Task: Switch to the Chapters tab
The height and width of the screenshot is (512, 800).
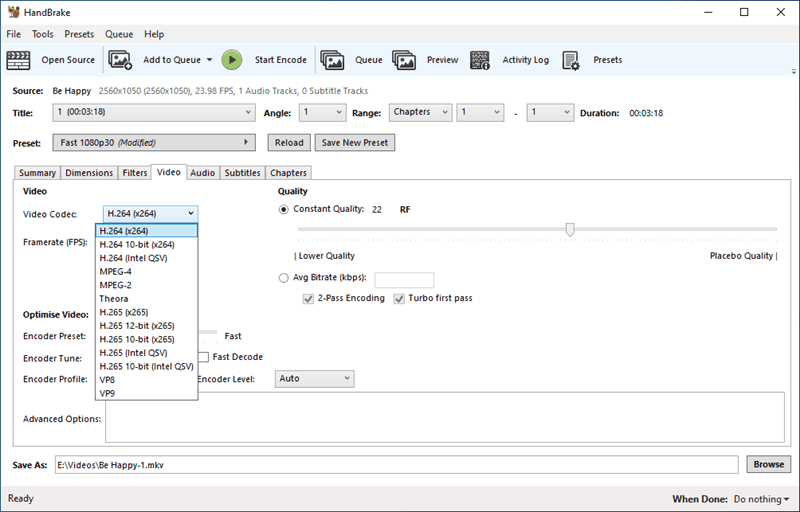Action: [288, 173]
